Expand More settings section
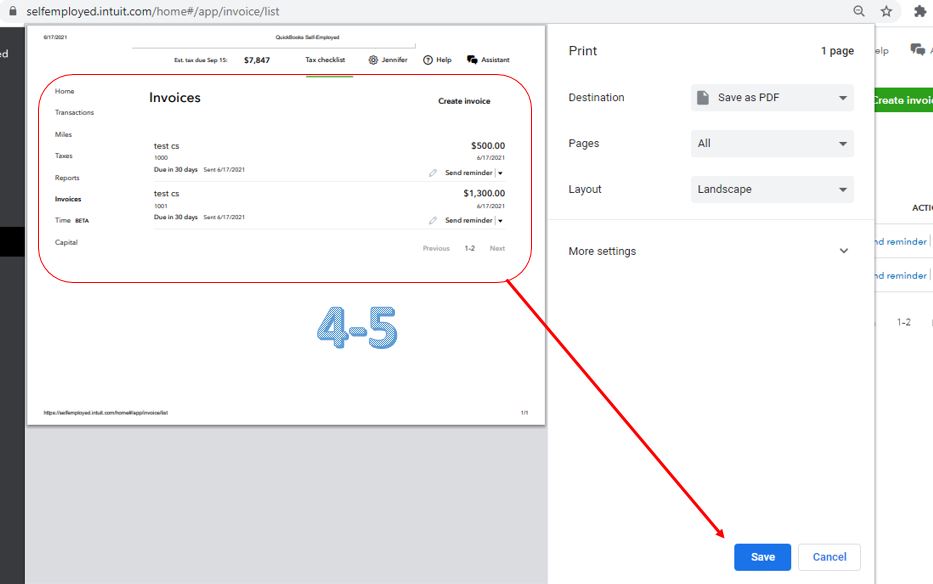Image resolution: width=933 pixels, height=584 pixels. click(x=709, y=251)
